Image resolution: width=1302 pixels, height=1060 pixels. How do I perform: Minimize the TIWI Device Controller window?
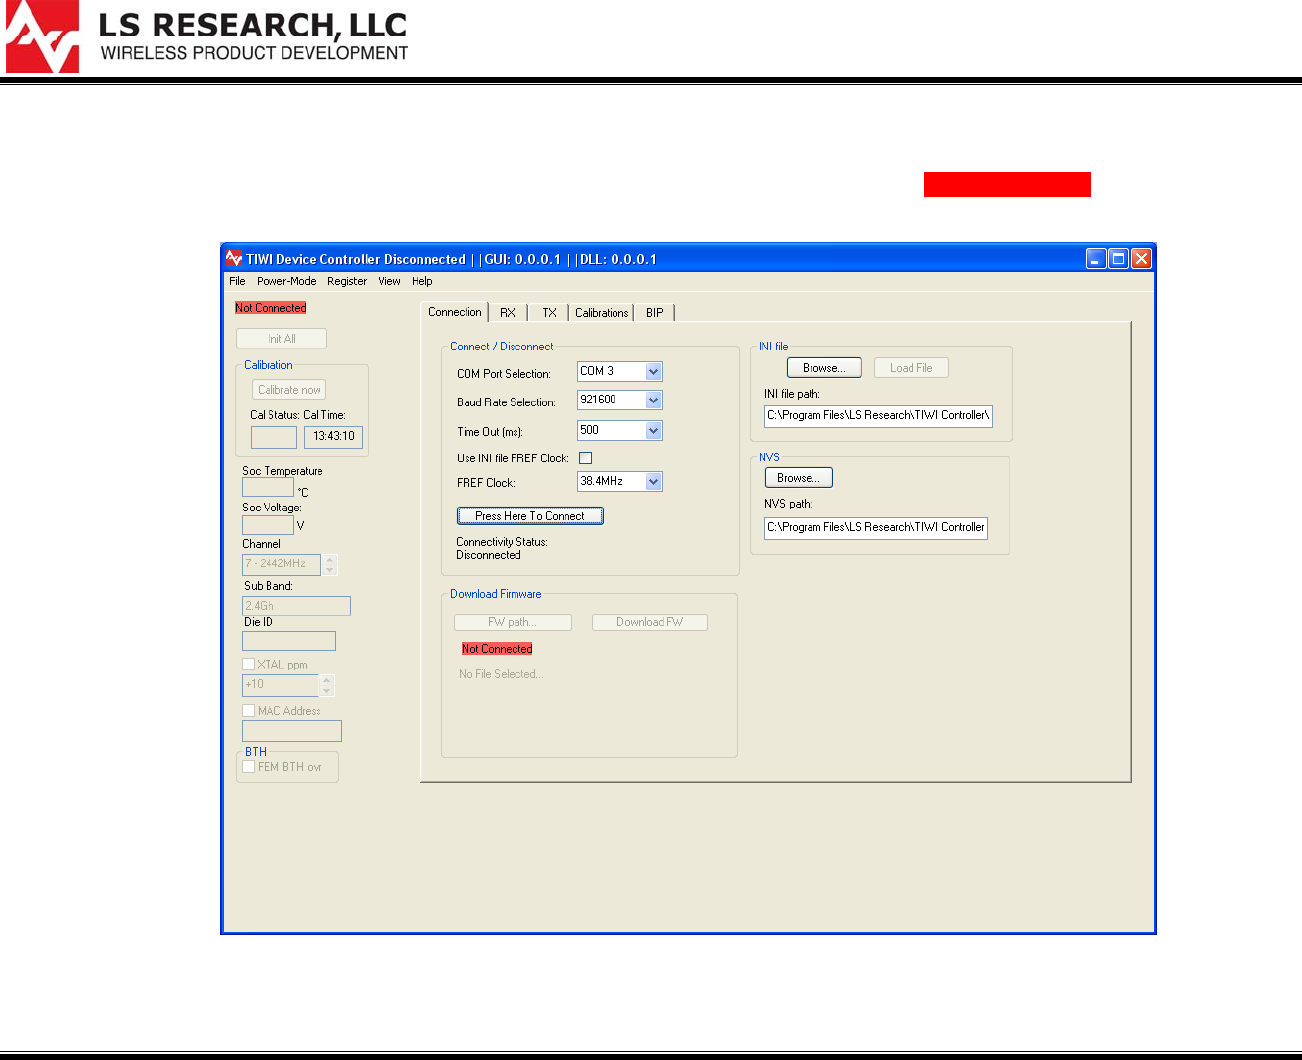(x=1096, y=259)
